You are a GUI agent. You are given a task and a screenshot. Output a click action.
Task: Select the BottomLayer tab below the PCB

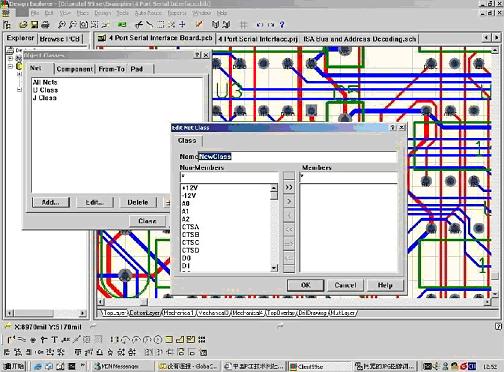[145, 313]
